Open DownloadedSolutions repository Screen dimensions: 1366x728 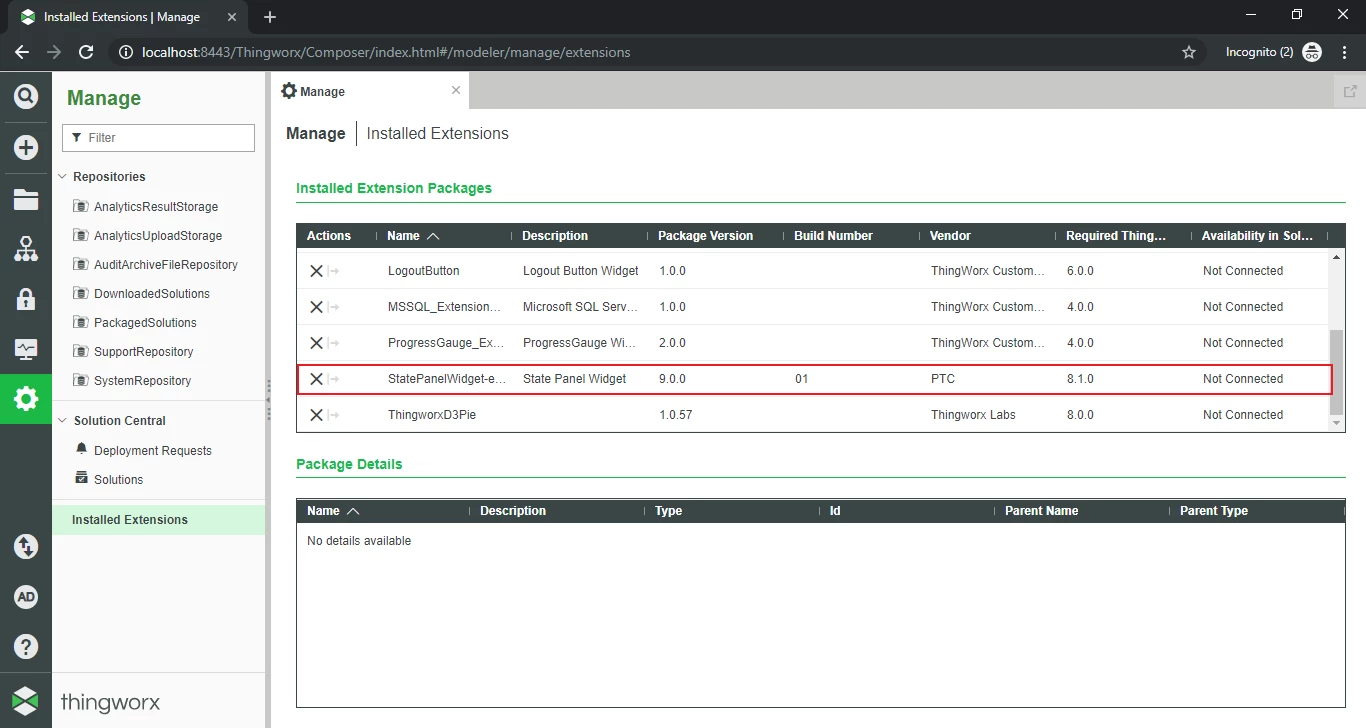click(152, 294)
